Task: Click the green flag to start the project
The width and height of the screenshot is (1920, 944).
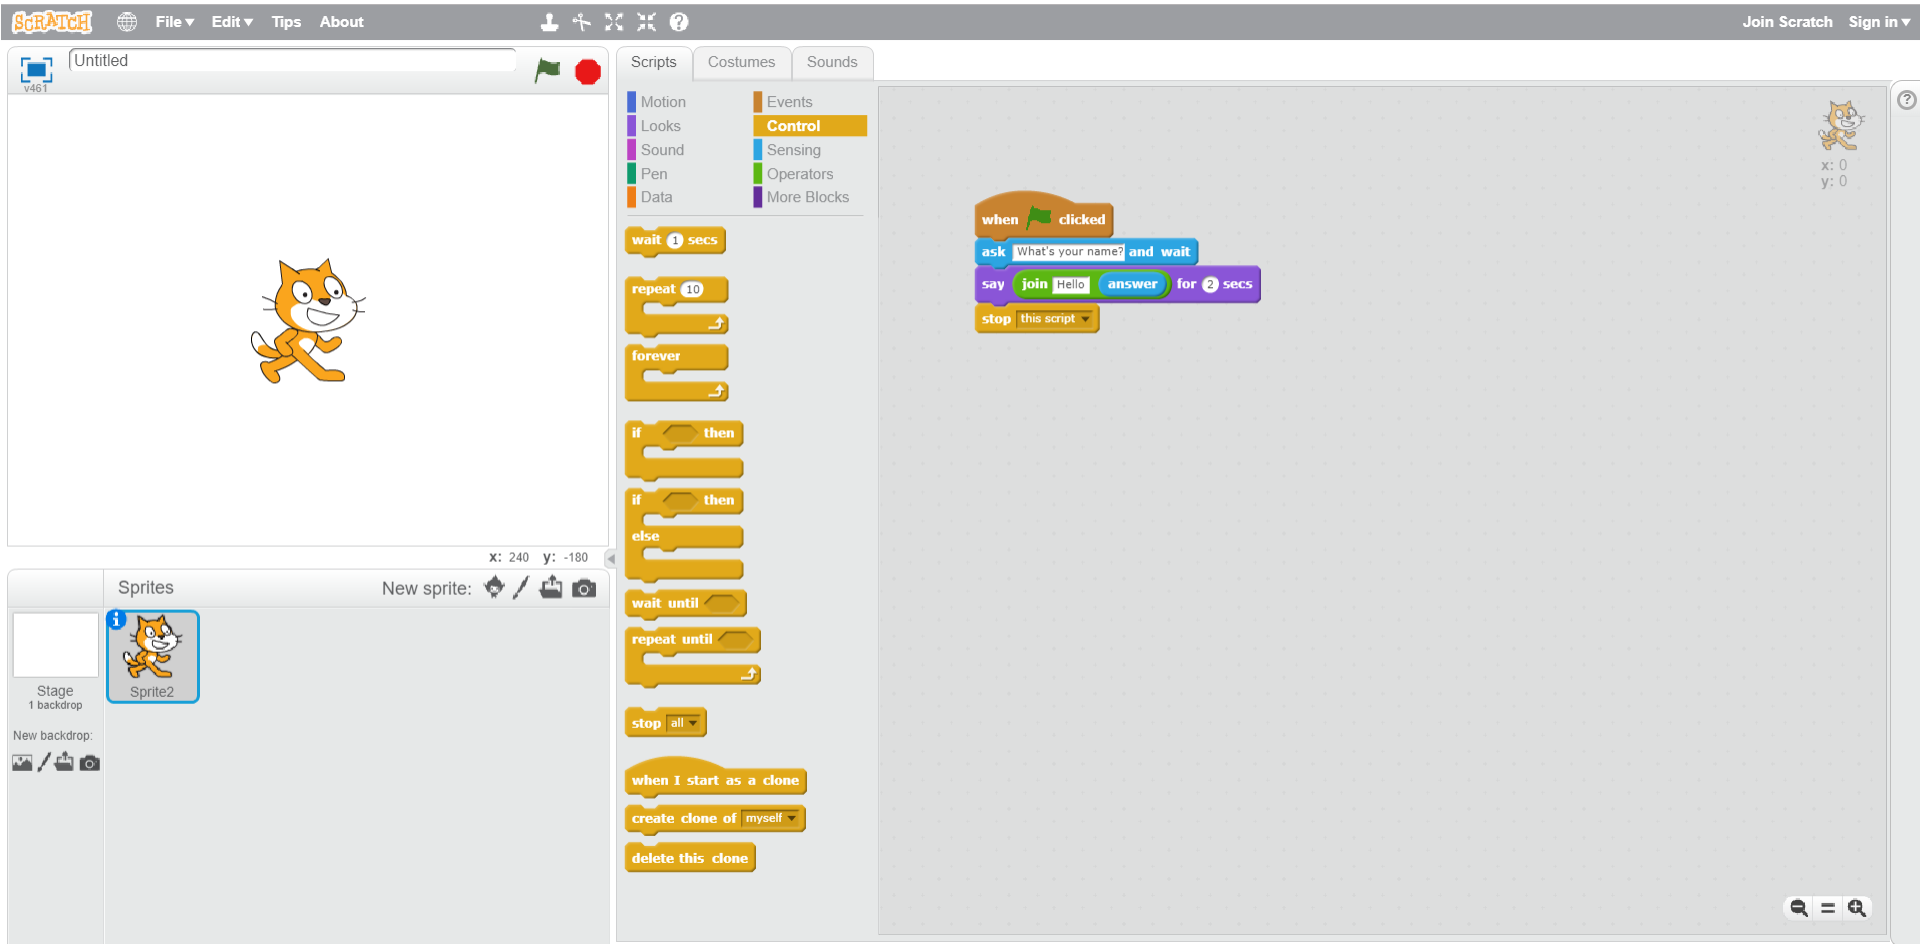Action: click(x=547, y=70)
